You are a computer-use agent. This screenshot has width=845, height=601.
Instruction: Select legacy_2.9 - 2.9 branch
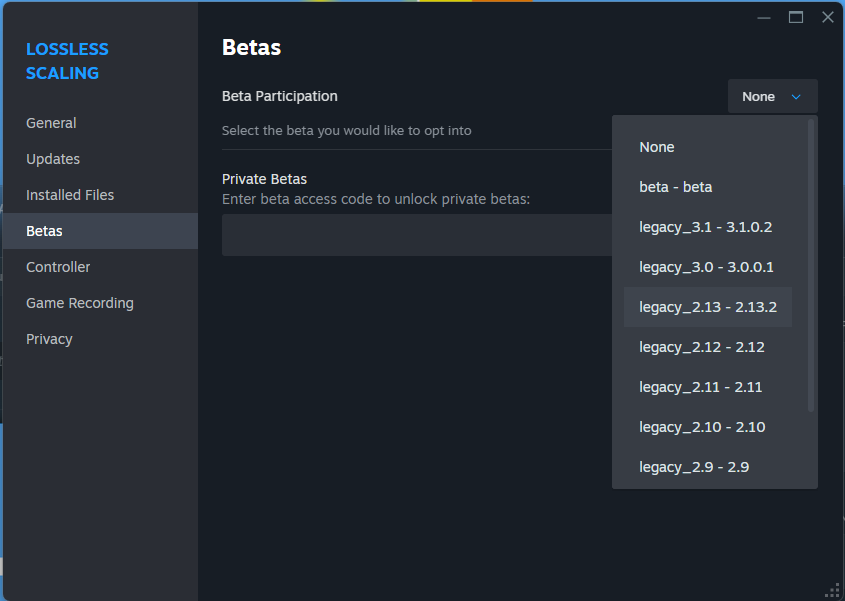pyautogui.click(x=708, y=467)
